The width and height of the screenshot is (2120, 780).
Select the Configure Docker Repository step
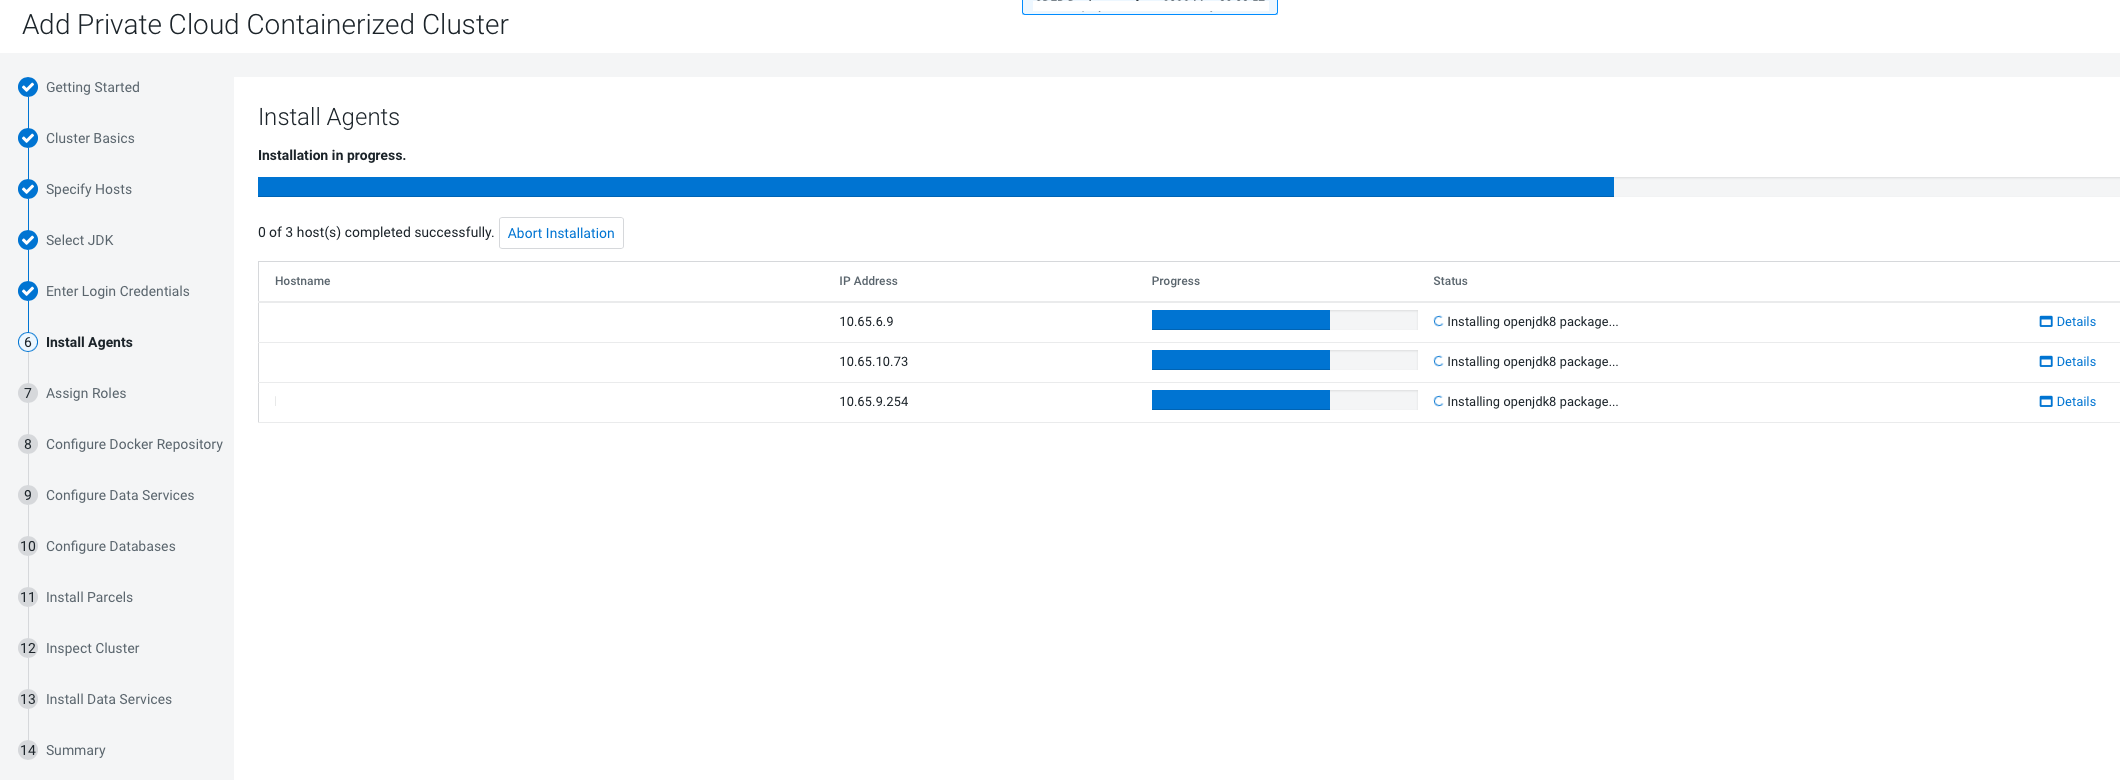pos(134,444)
